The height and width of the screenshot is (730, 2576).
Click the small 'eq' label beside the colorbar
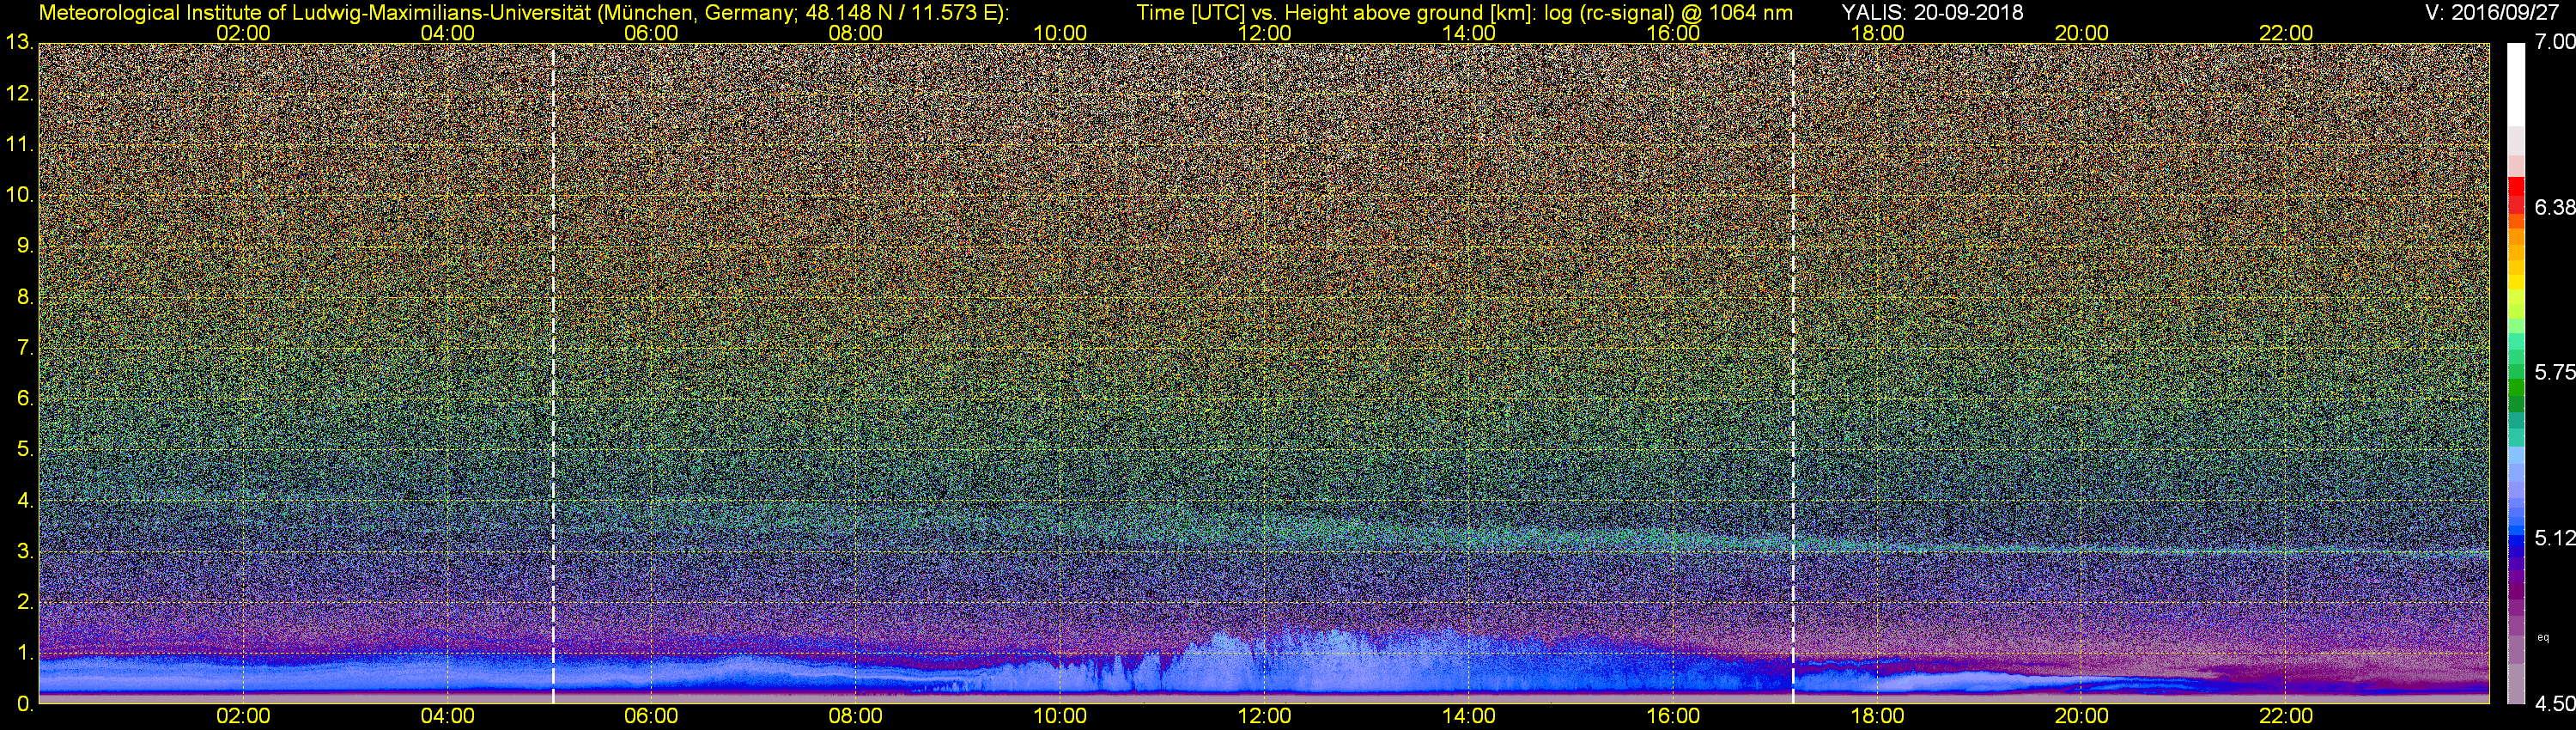(x=2543, y=637)
